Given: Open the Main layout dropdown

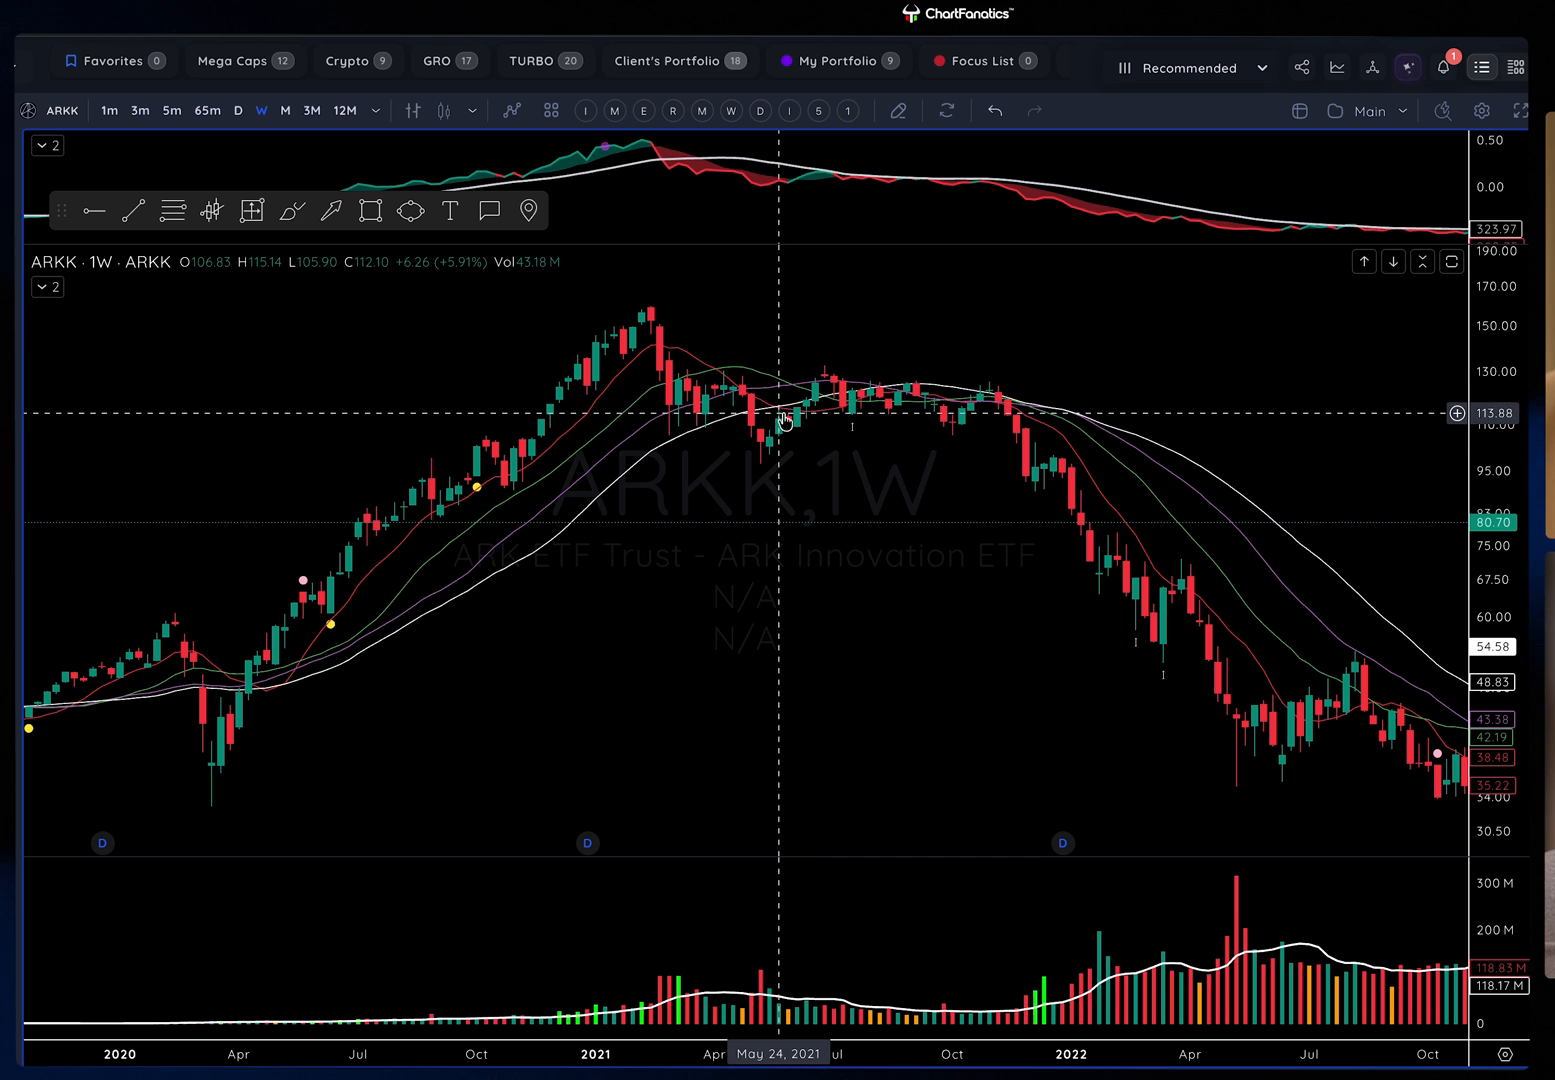Looking at the screenshot, I should click(1367, 111).
